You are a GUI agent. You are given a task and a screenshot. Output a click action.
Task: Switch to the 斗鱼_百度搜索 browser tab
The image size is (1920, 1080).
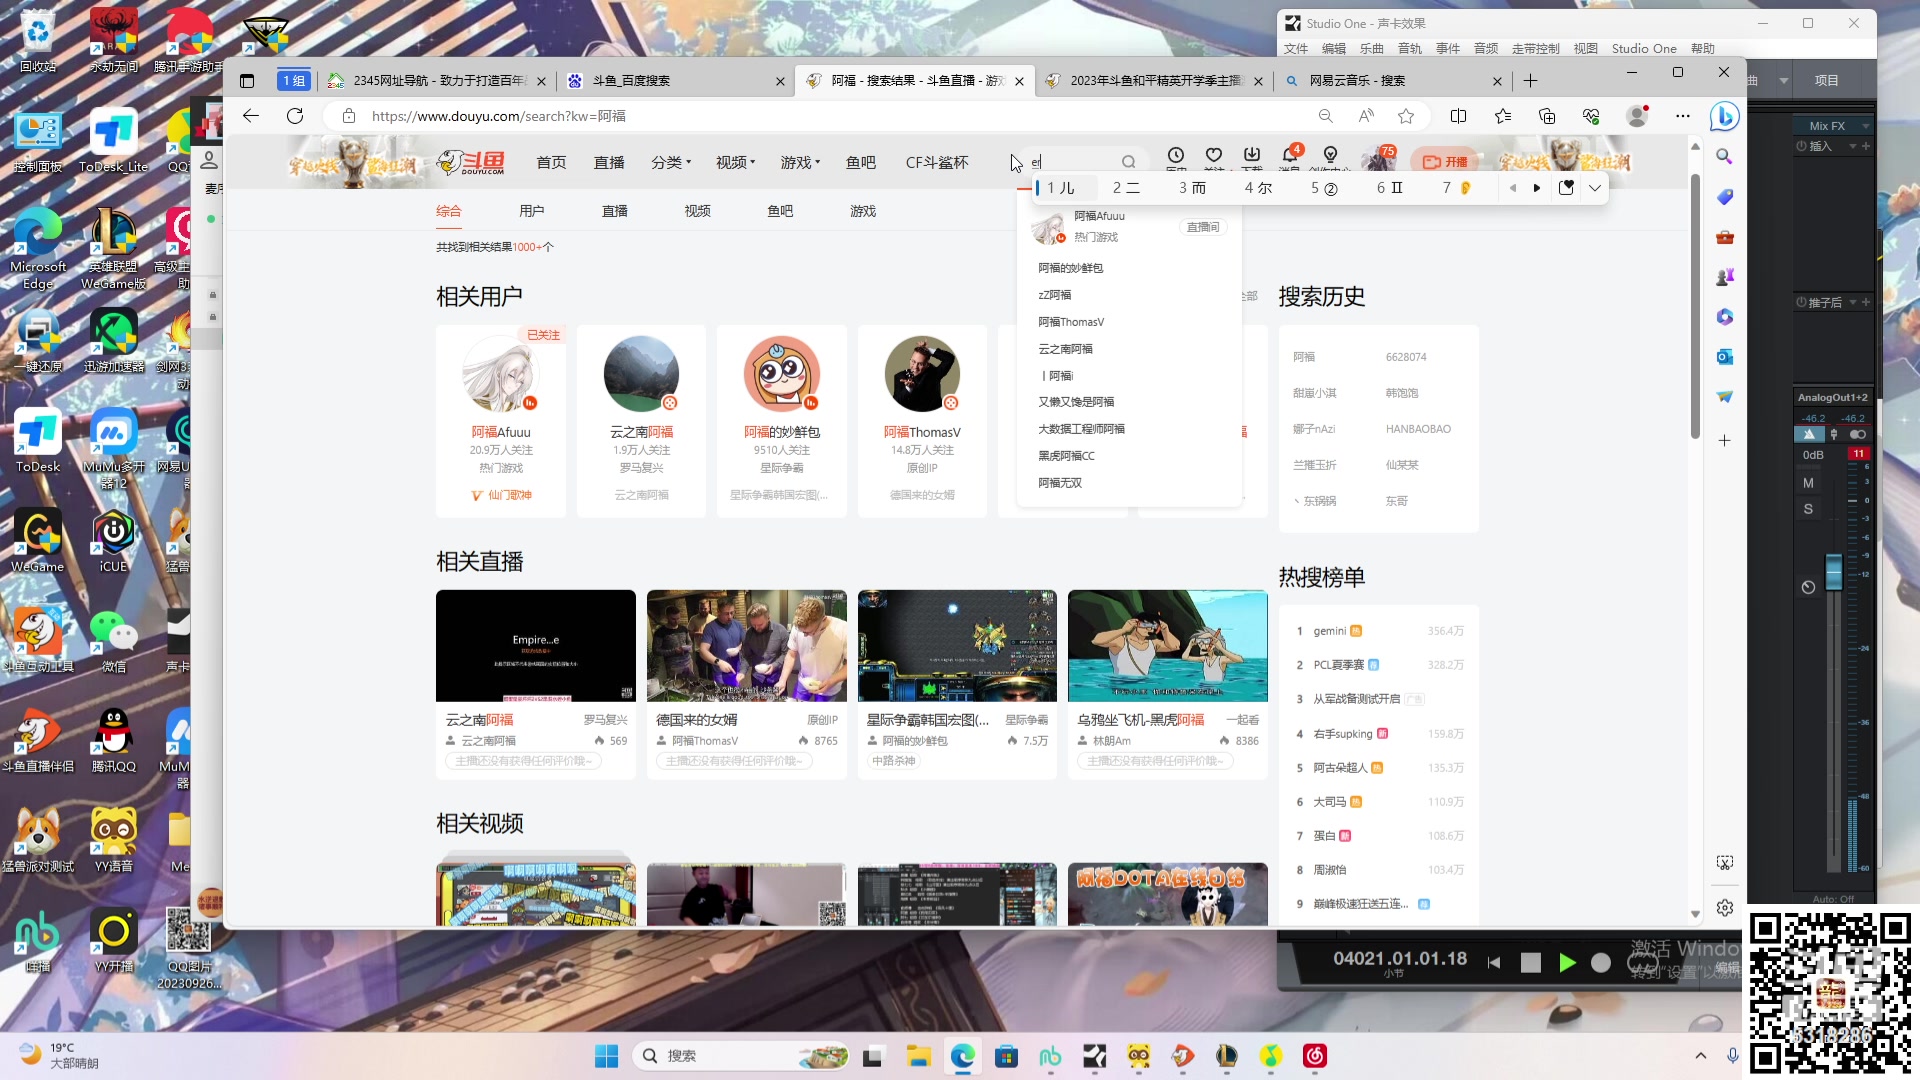click(675, 81)
